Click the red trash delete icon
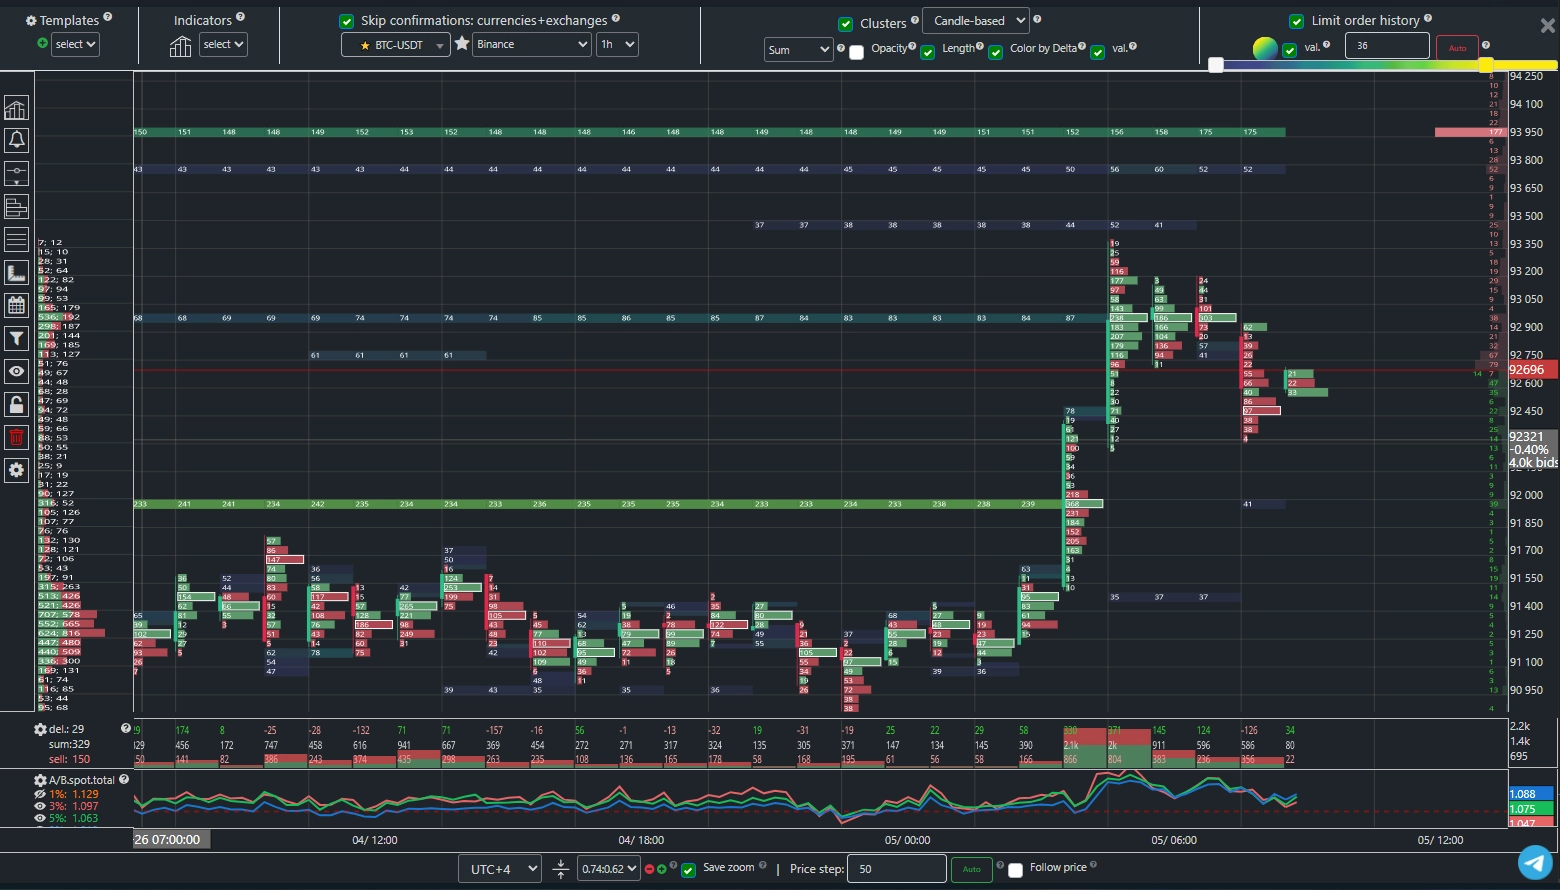This screenshot has width=1560, height=890. tap(17, 437)
